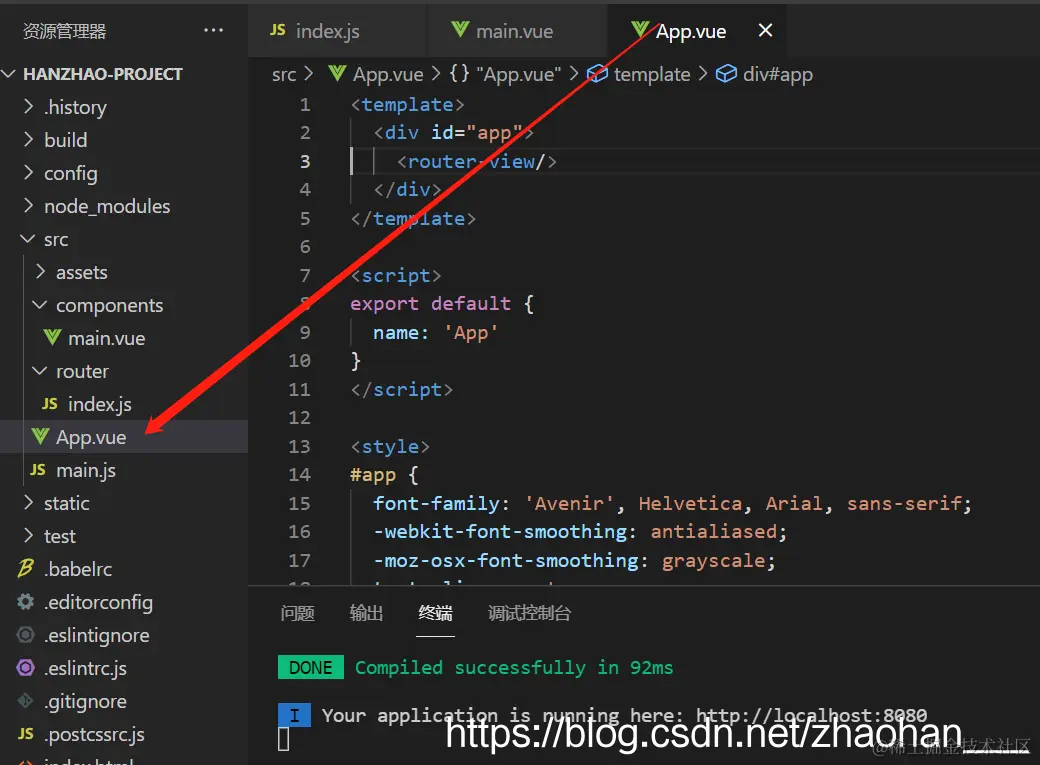
Task: Collapse the src folder
Action: click(x=28, y=239)
